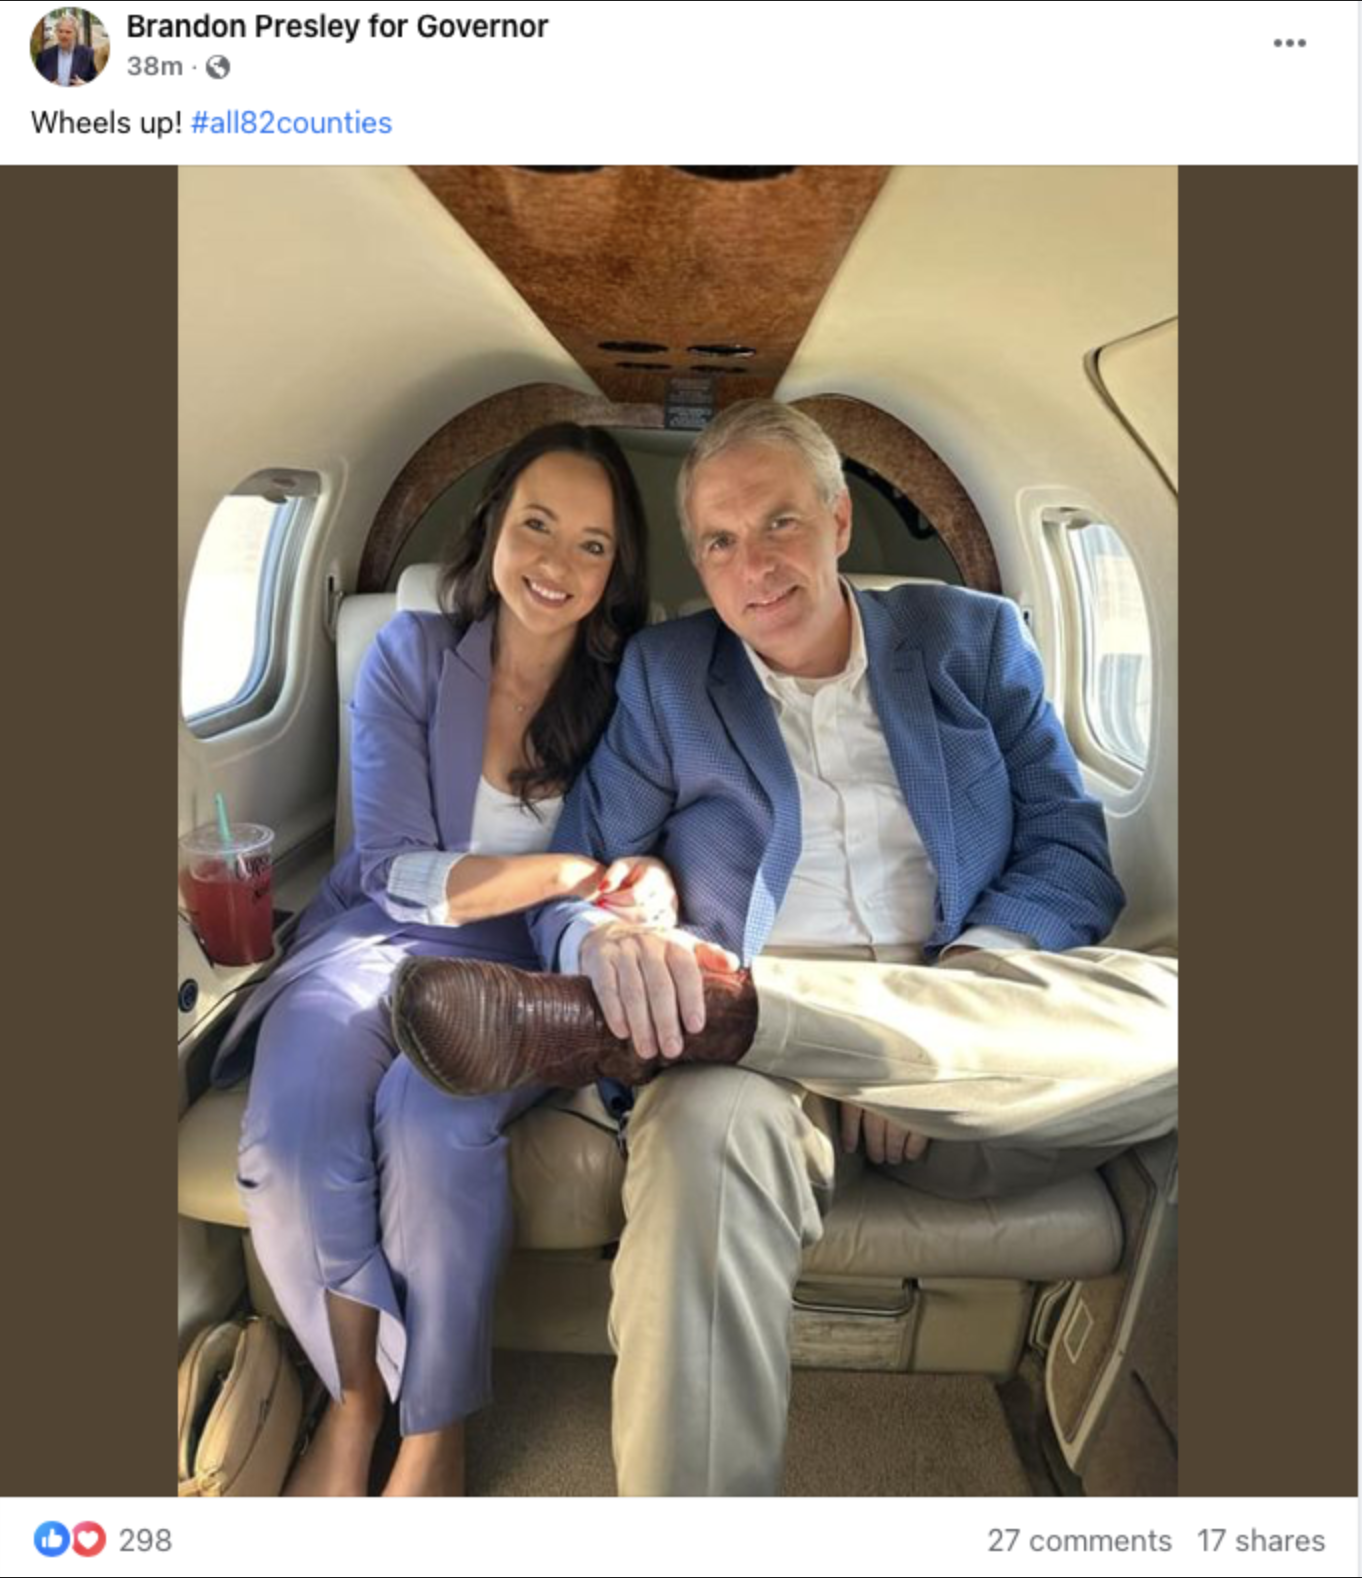Open the Brandon Presley page profile picture
1362x1578 pixels.
(x=69, y=46)
